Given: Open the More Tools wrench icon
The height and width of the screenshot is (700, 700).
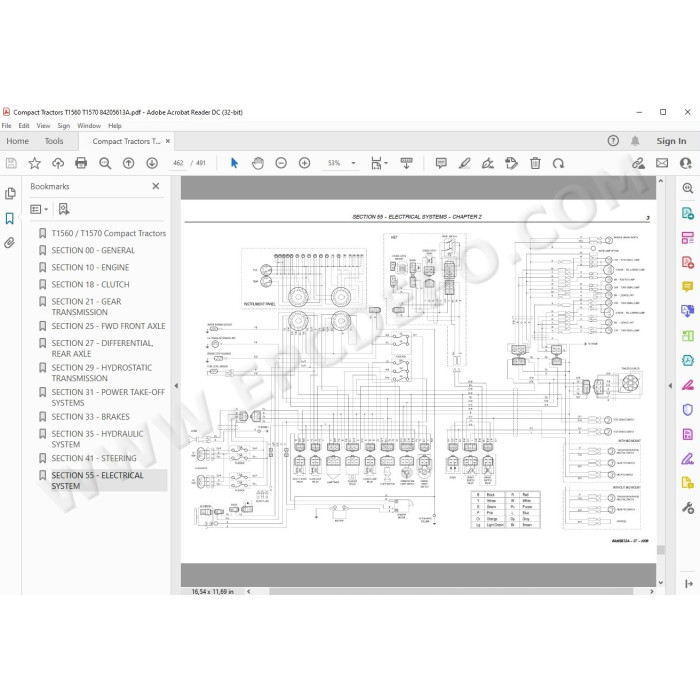Looking at the screenshot, I should [x=688, y=508].
